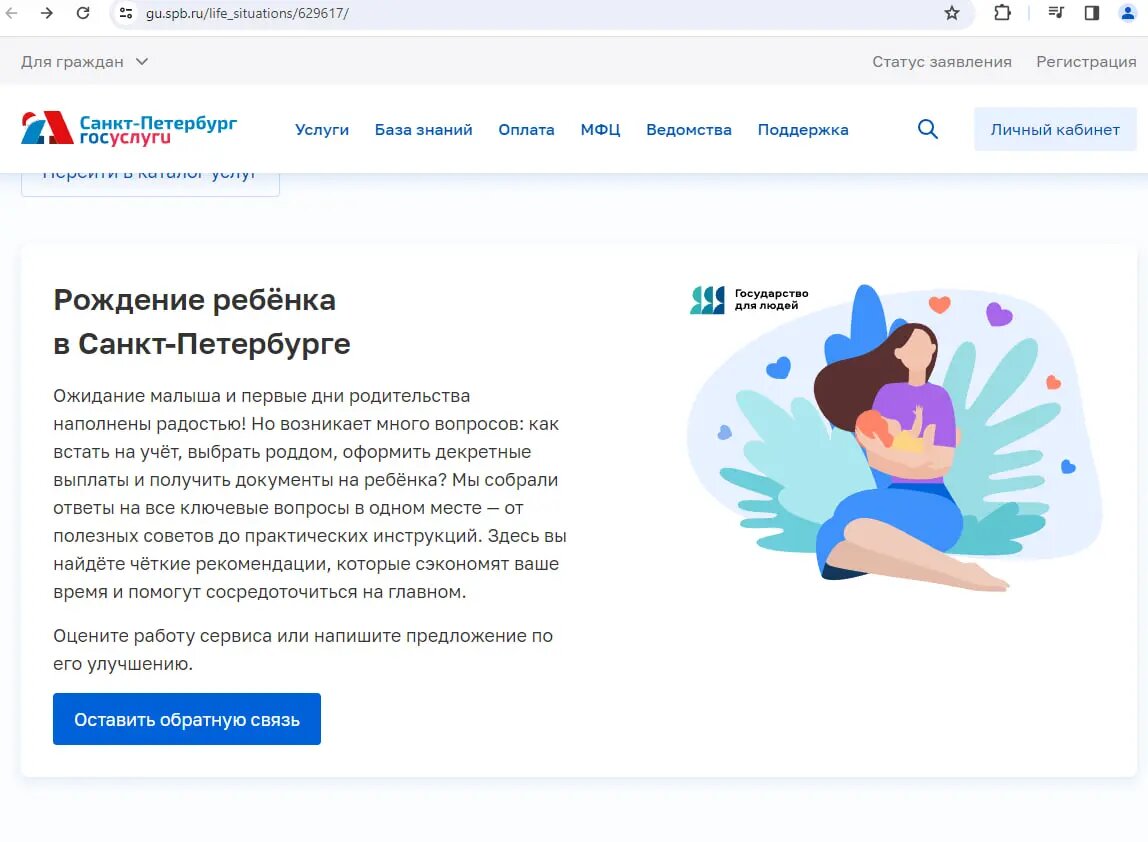Image resolution: width=1148 pixels, height=842 pixels.
Task: Open the media control playlist icon
Action: pos(1056,12)
